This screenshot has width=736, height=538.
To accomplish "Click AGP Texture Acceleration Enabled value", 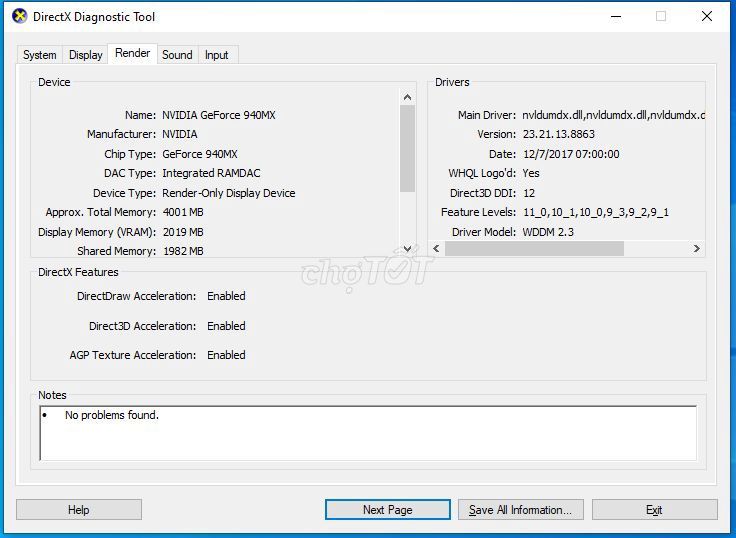I will point(226,355).
